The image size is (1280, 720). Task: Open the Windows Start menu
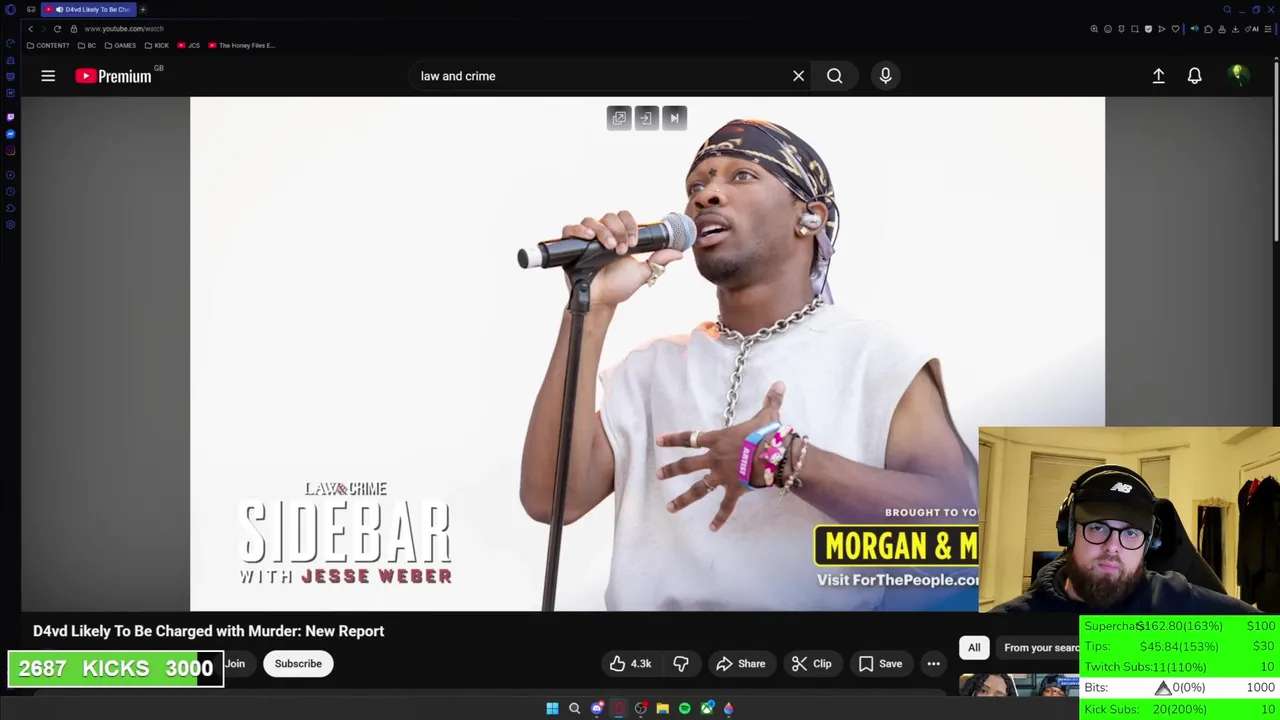pos(552,708)
